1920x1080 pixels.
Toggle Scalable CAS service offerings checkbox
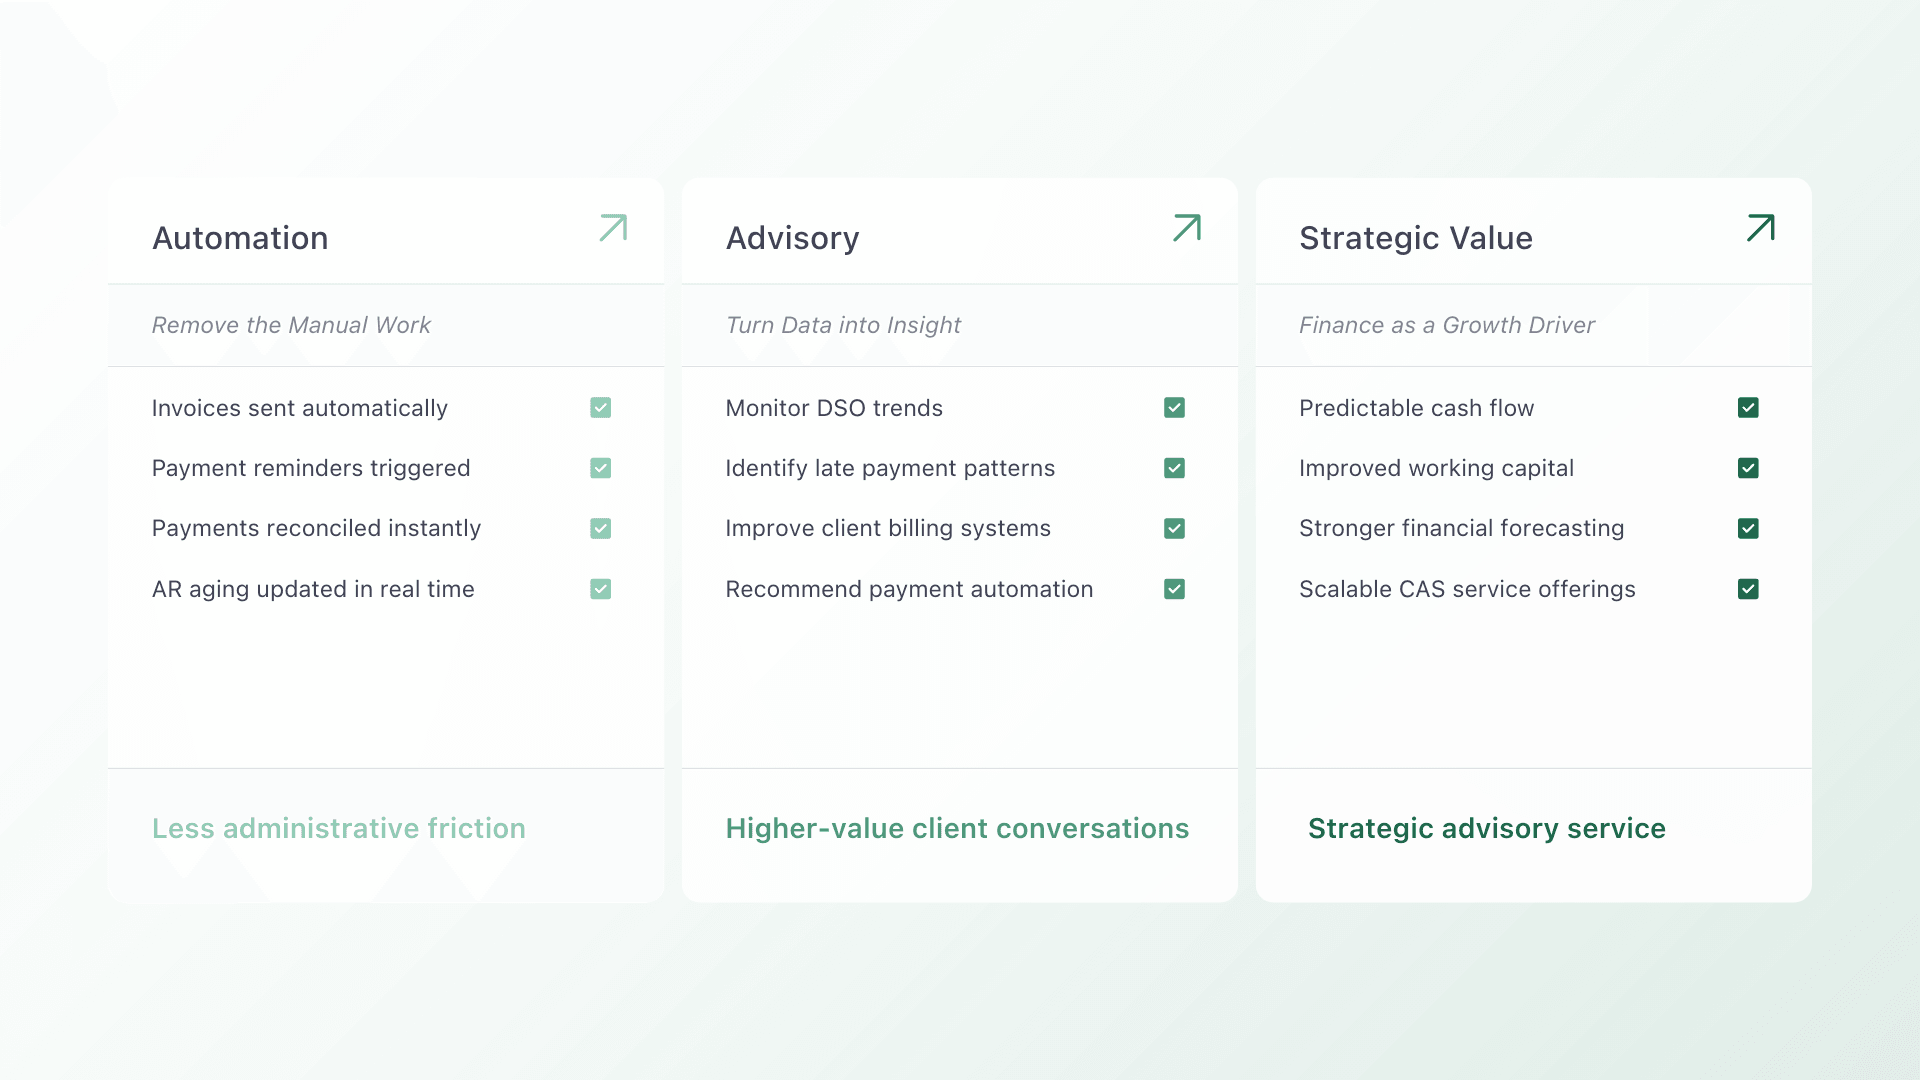(1748, 589)
